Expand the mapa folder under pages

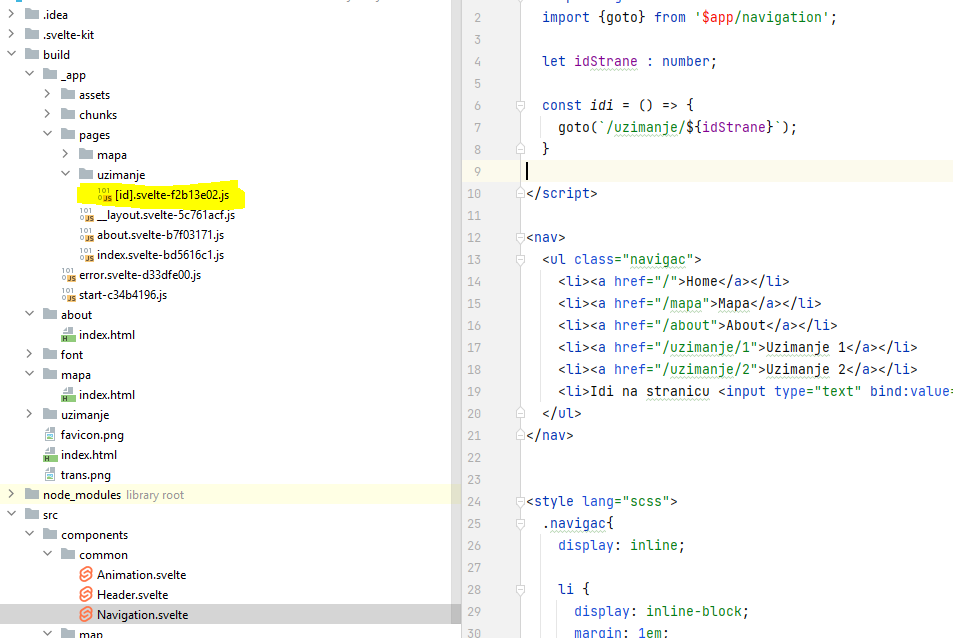[63, 154]
